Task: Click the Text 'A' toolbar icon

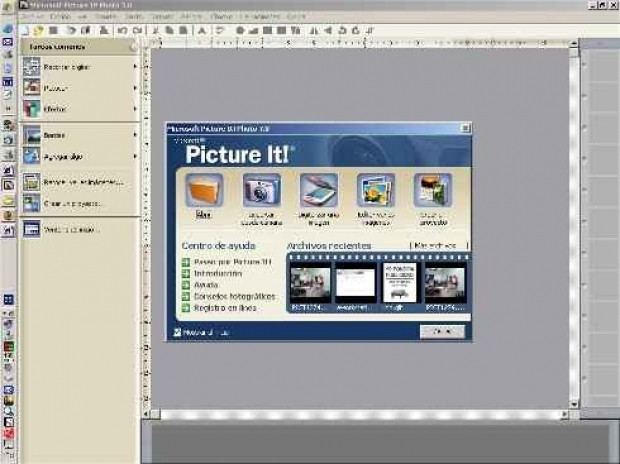Action: click(x=202, y=30)
